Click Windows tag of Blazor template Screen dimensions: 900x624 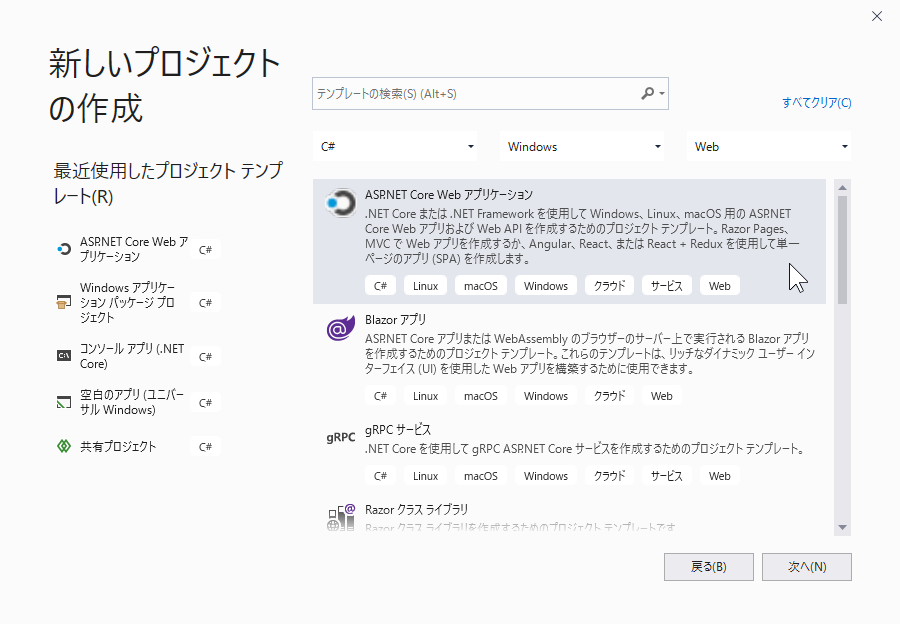pos(546,396)
